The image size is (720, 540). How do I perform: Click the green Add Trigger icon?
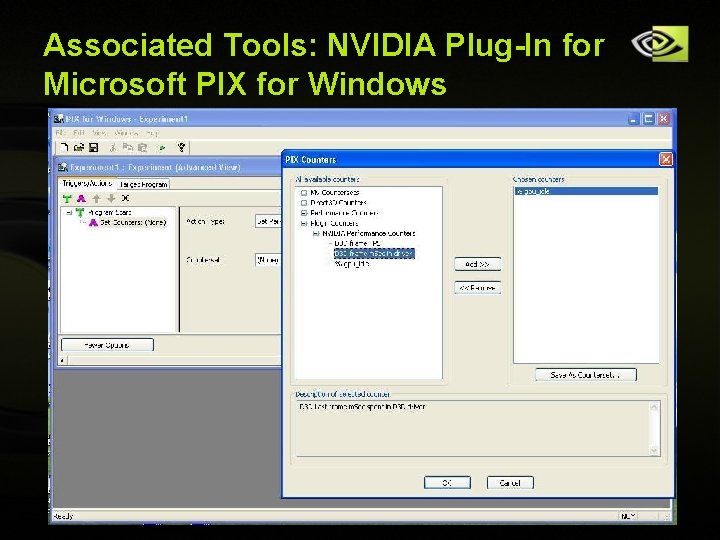click(68, 198)
